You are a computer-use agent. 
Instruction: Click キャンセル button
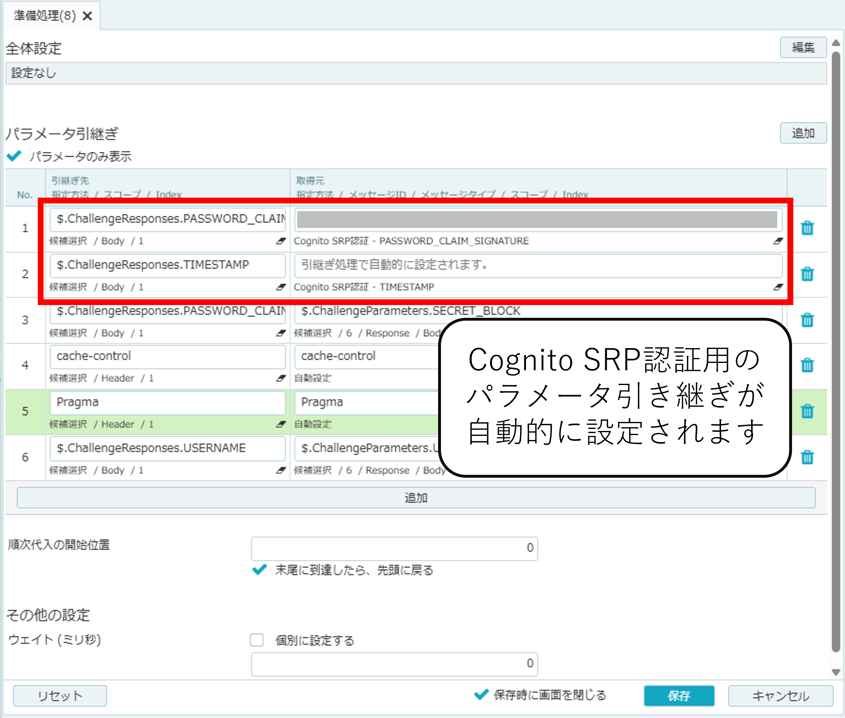(780, 696)
